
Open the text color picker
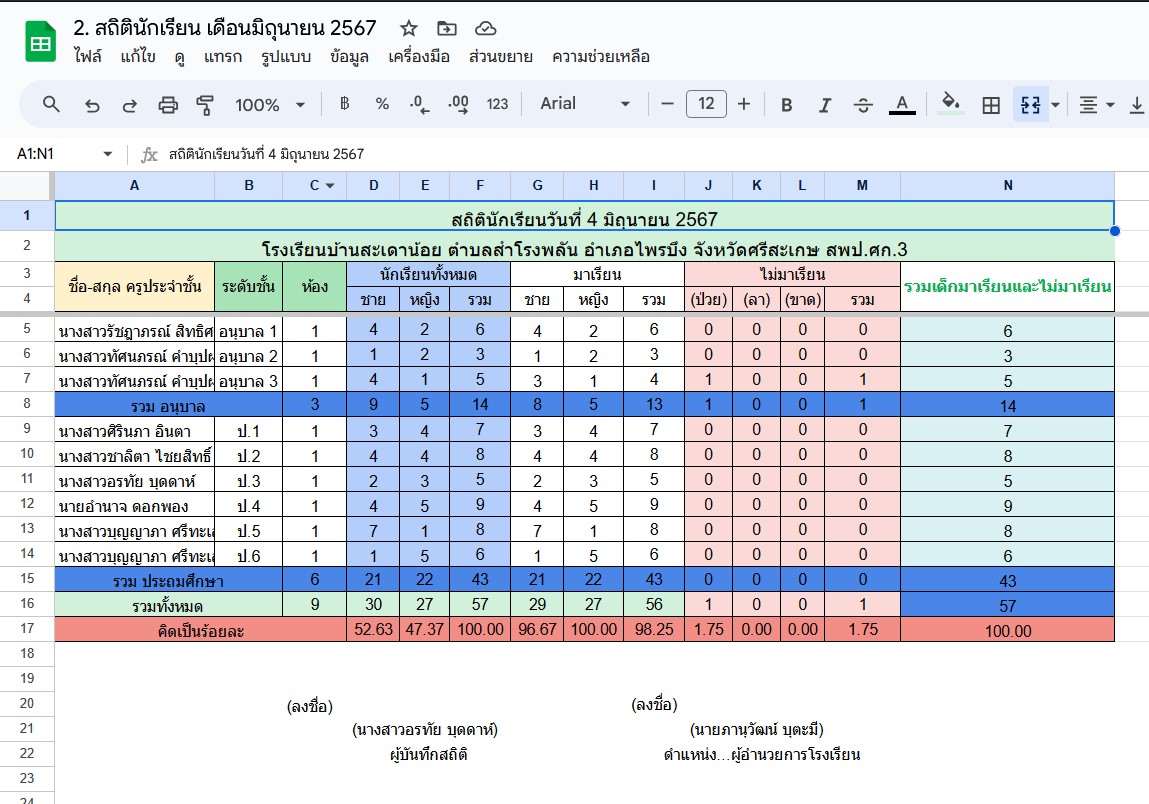click(902, 105)
